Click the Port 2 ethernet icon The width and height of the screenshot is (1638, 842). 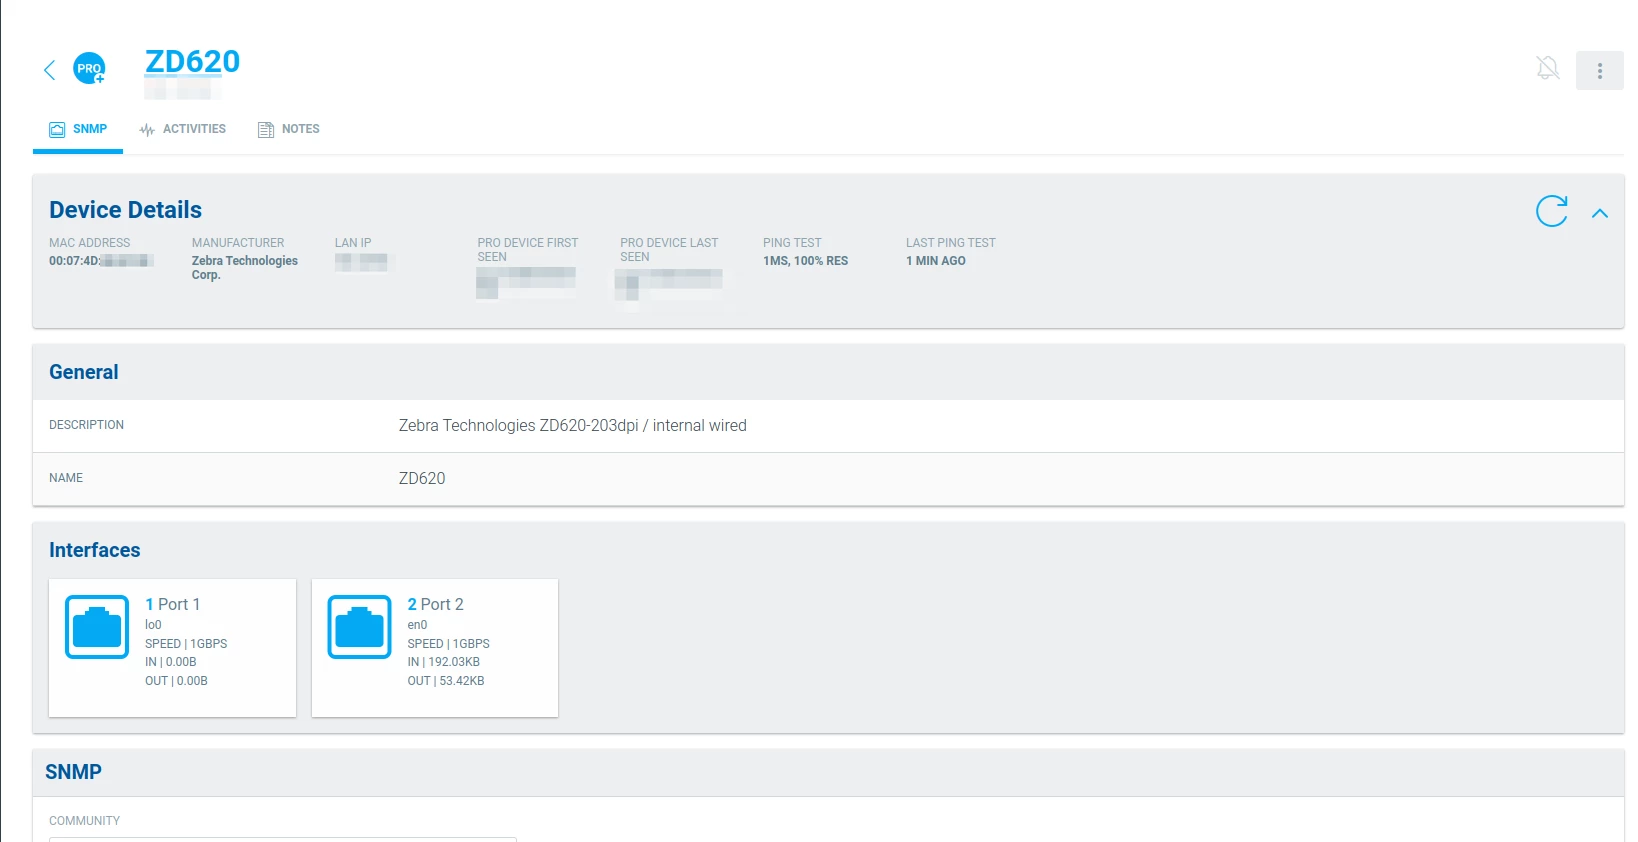click(x=359, y=627)
